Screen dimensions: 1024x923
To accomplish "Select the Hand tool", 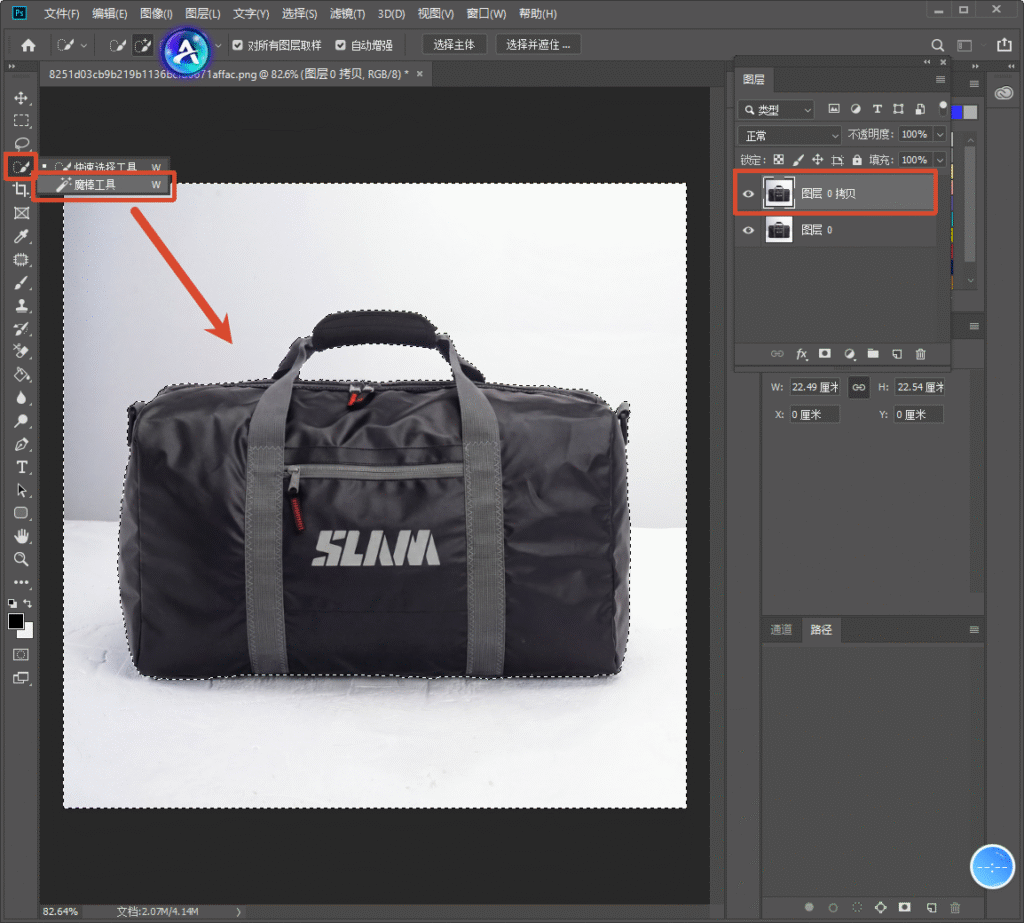I will pyautogui.click(x=21, y=536).
